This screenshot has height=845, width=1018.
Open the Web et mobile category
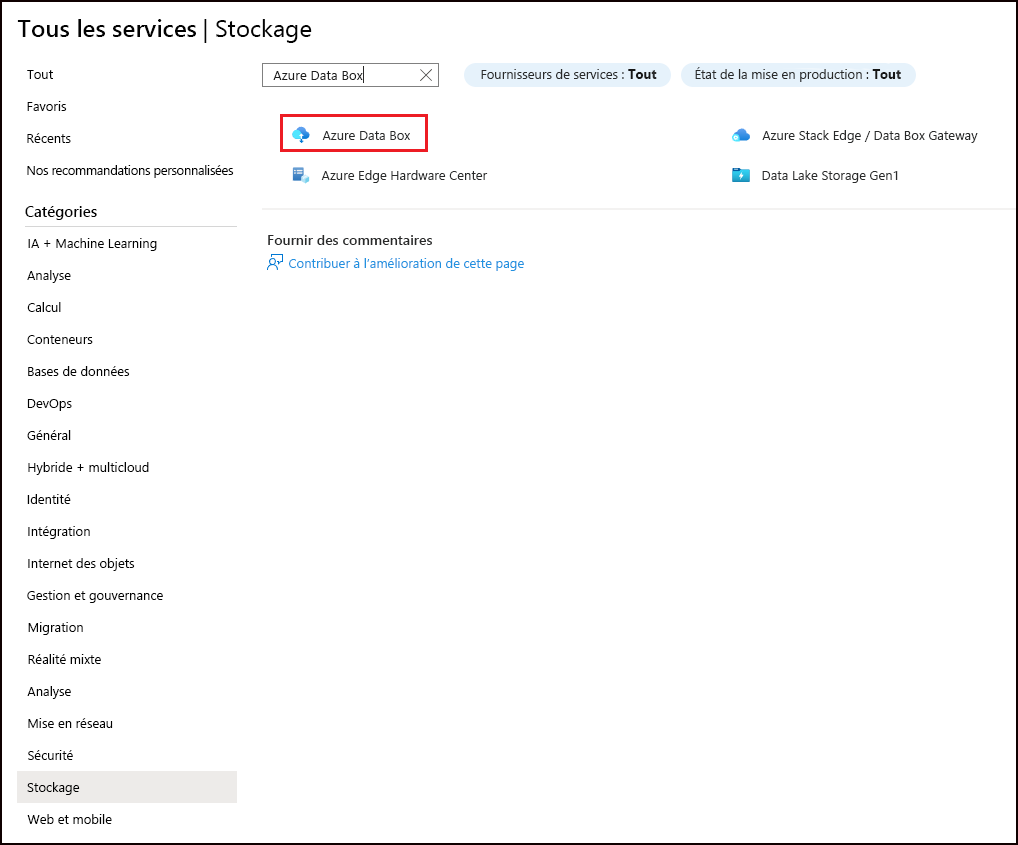click(69, 819)
